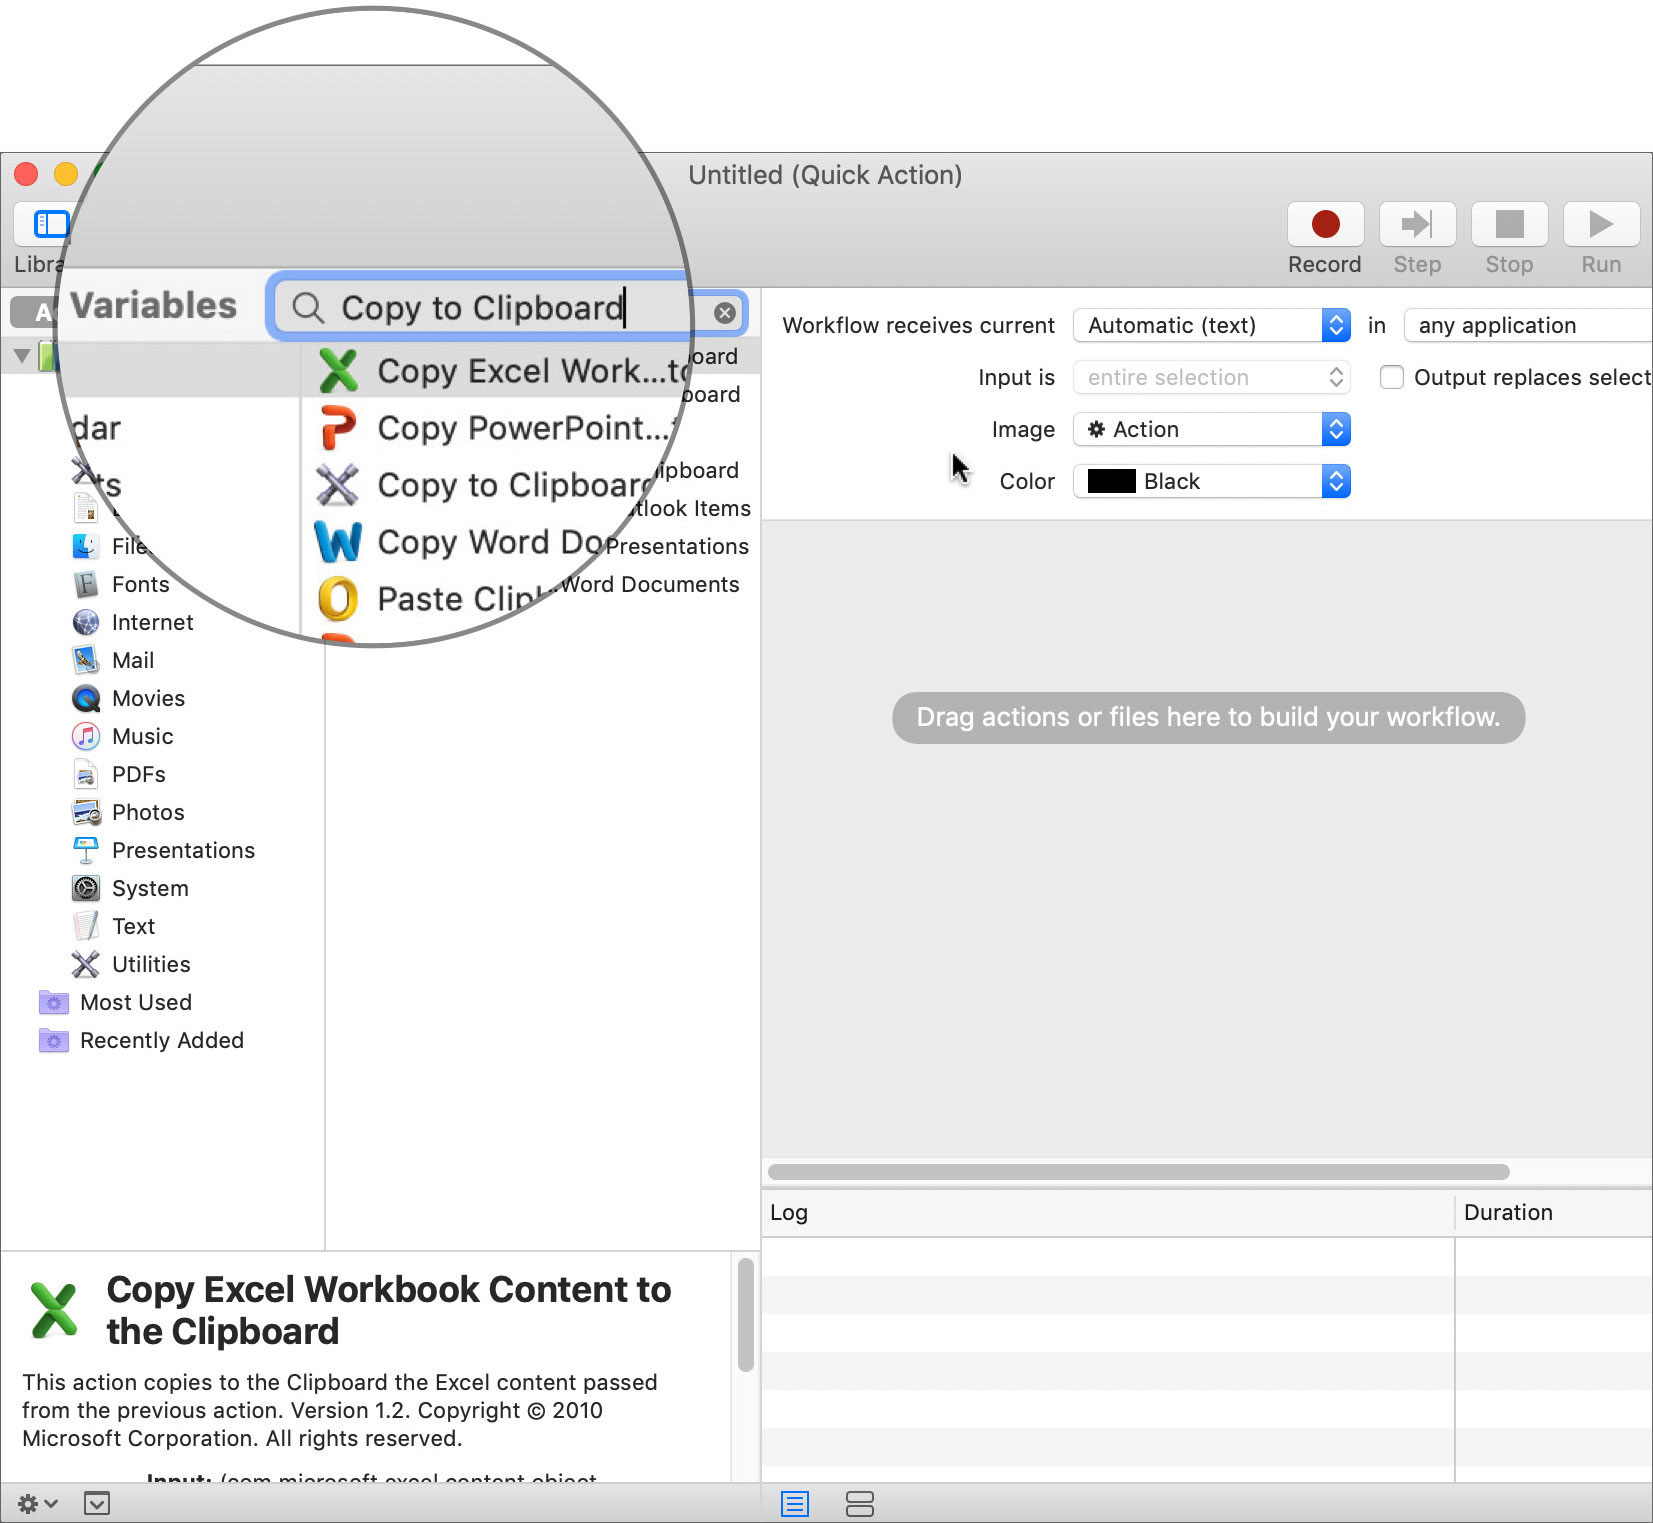Clear the search field with the X button
Screen dimensions: 1653x1523
pyautogui.click(x=724, y=311)
